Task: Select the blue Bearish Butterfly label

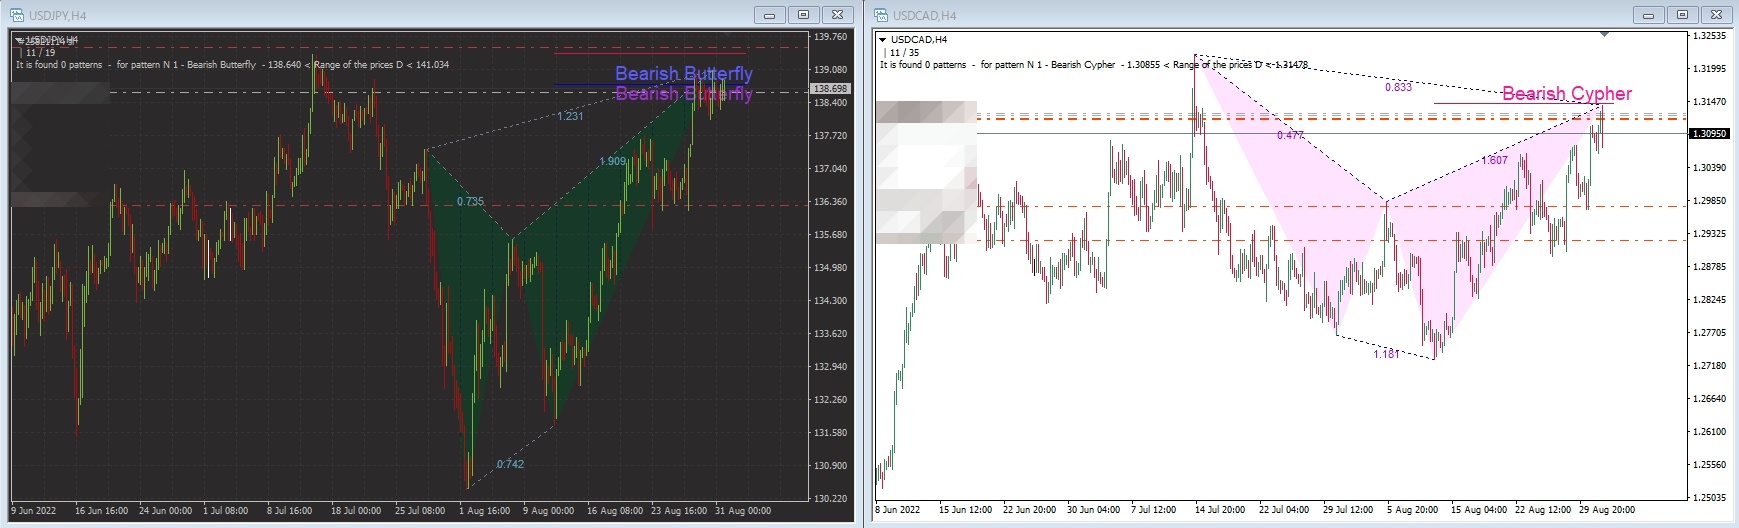Action: pyautogui.click(x=683, y=73)
